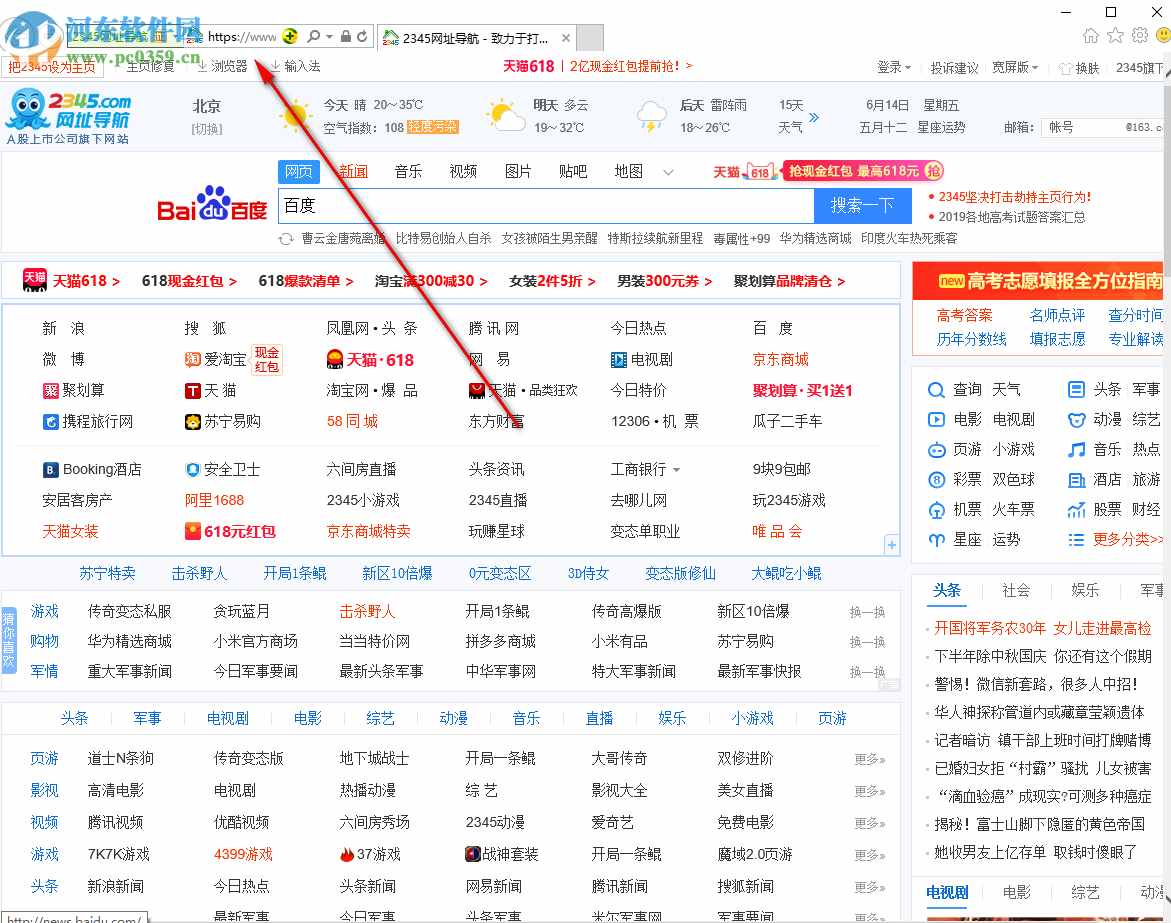Open the 登录 login dropdown
Screen dimensions: 1171x923
click(891, 67)
